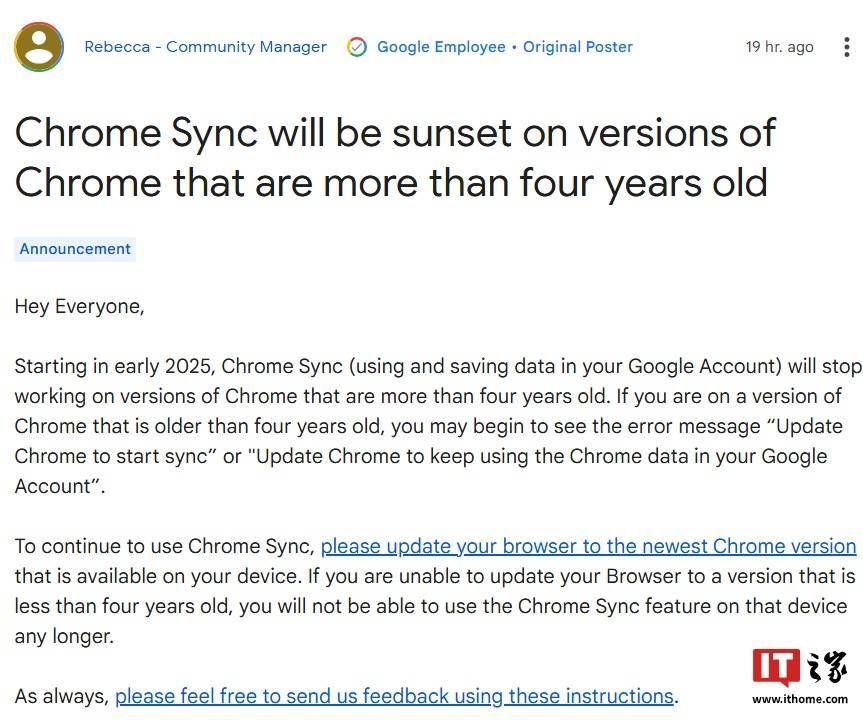Click the Starting in early 2025 paragraph
The height and width of the screenshot is (723, 863).
point(439,426)
